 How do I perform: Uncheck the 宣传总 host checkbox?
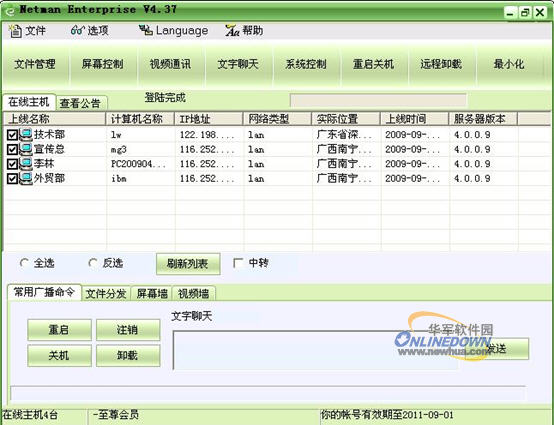[x=12, y=149]
